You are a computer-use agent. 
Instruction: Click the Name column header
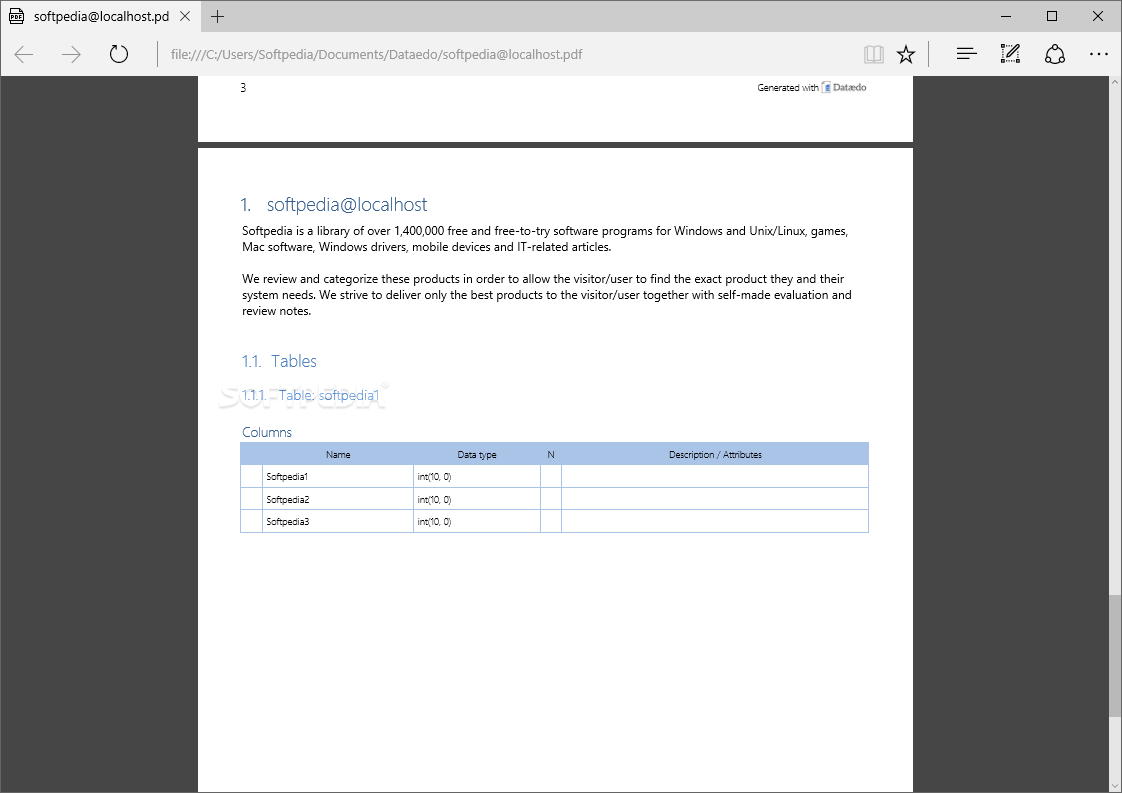click(338, 454)
